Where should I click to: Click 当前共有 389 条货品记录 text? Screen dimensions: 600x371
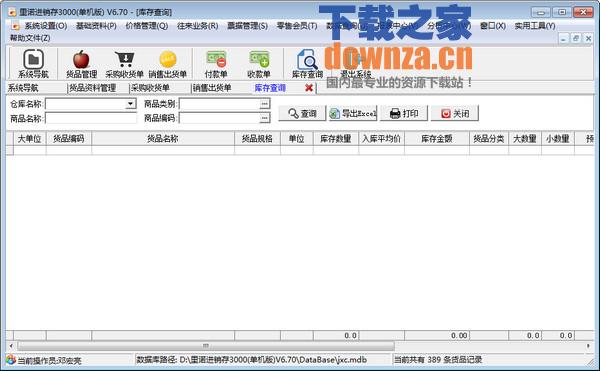pos(438,360)
